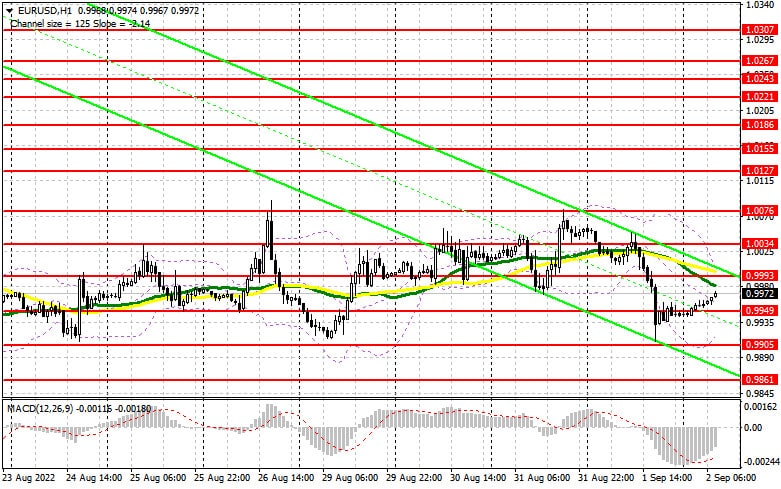Screen dimensions: 781x489
Task: Select the 0.9949 support level label
Action: click(759, 311)
